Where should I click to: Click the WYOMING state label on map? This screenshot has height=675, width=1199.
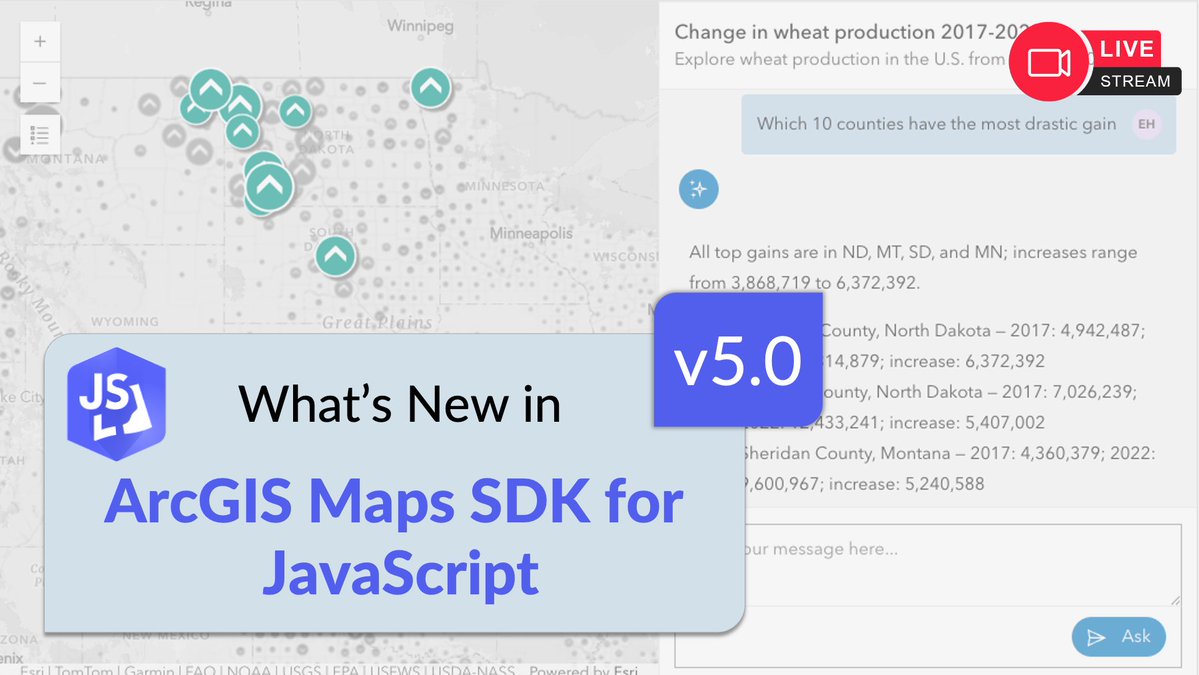click(x=125, y=322)
